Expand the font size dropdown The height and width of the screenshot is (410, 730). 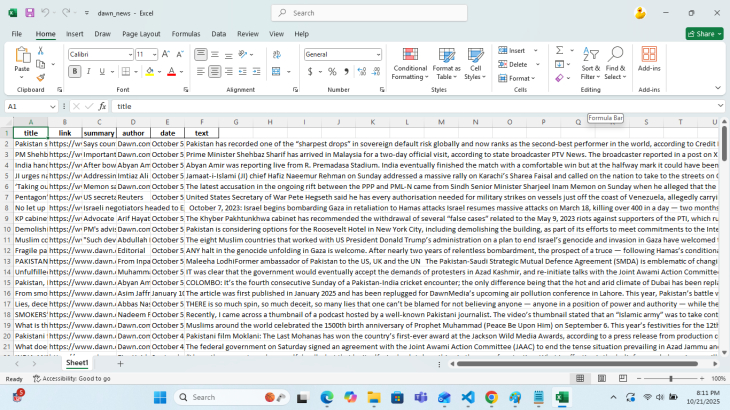coord(153,54)
